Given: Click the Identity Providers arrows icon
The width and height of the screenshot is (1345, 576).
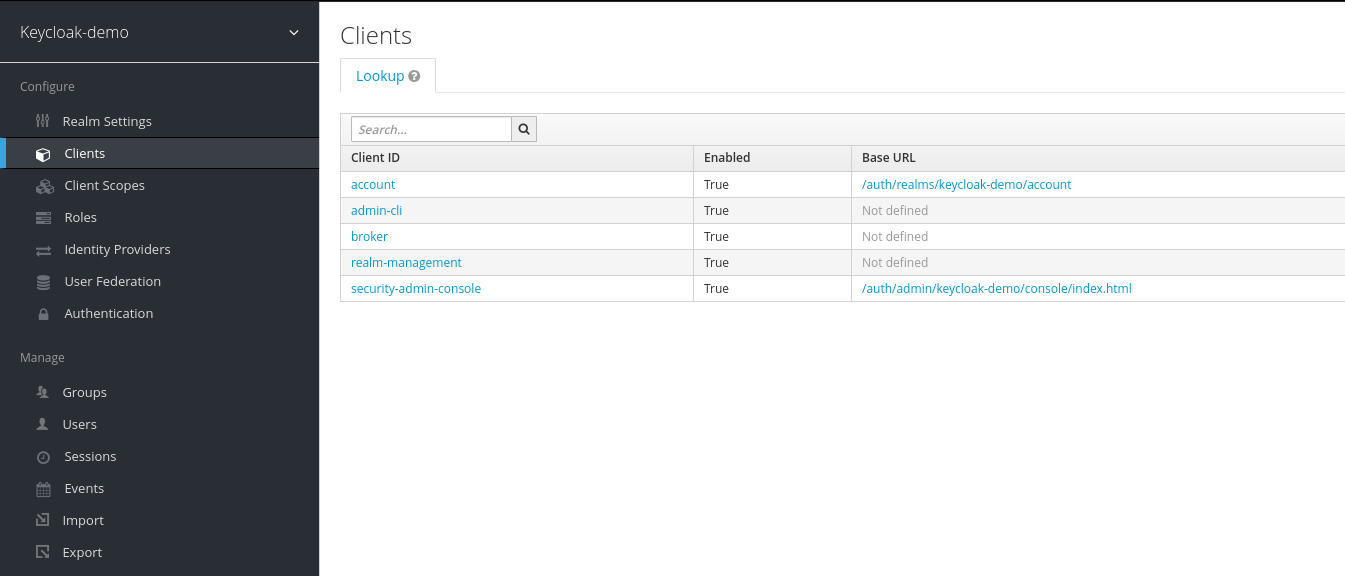Looking at the screenshot, I should point(43,250).
